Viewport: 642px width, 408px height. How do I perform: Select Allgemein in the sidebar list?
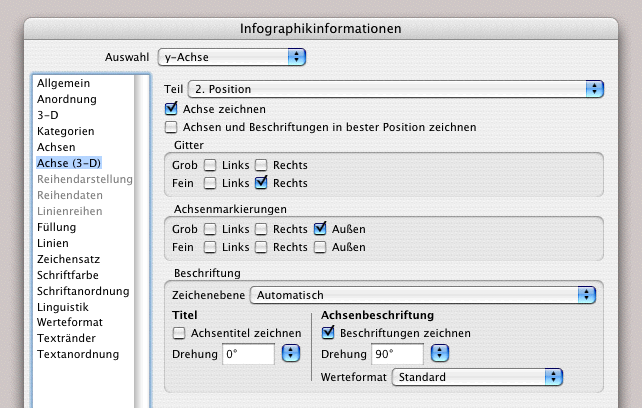coord(64,82)
